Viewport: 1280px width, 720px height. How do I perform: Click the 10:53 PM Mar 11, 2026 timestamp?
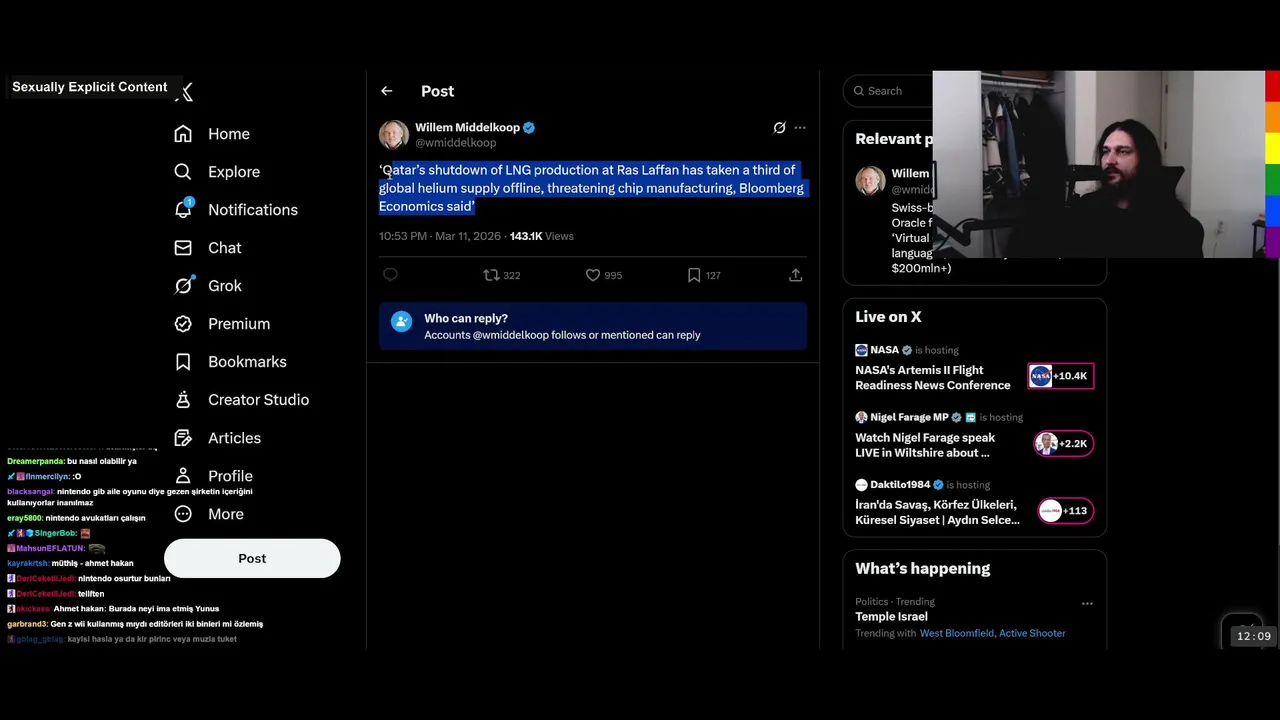[x=440, y=236]
